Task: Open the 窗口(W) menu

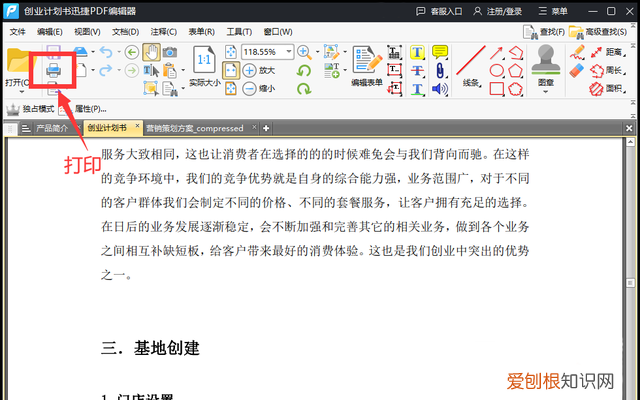Action: (278, 32)
